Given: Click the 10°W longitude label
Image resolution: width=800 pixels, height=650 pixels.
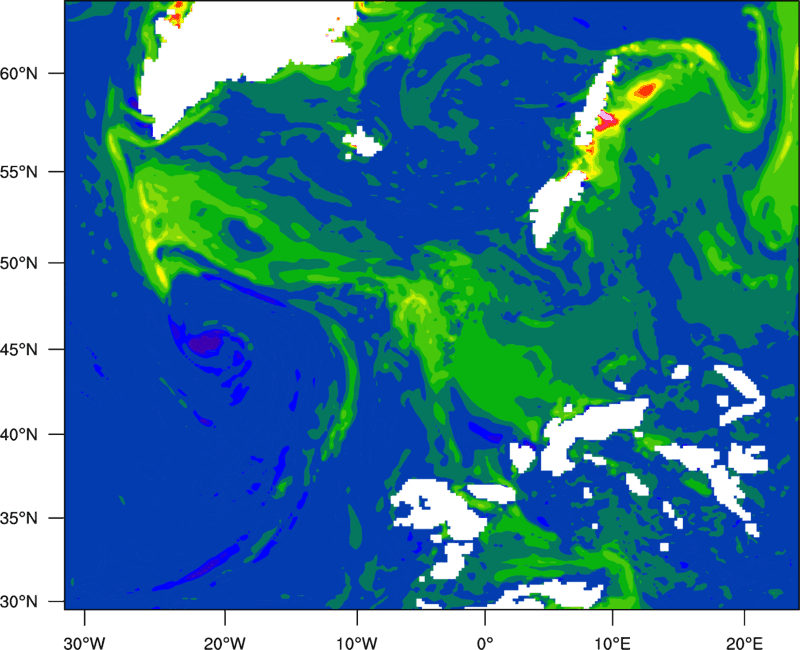Looking at the screenshot, I should pyautogui.click(x=357, y=643).
